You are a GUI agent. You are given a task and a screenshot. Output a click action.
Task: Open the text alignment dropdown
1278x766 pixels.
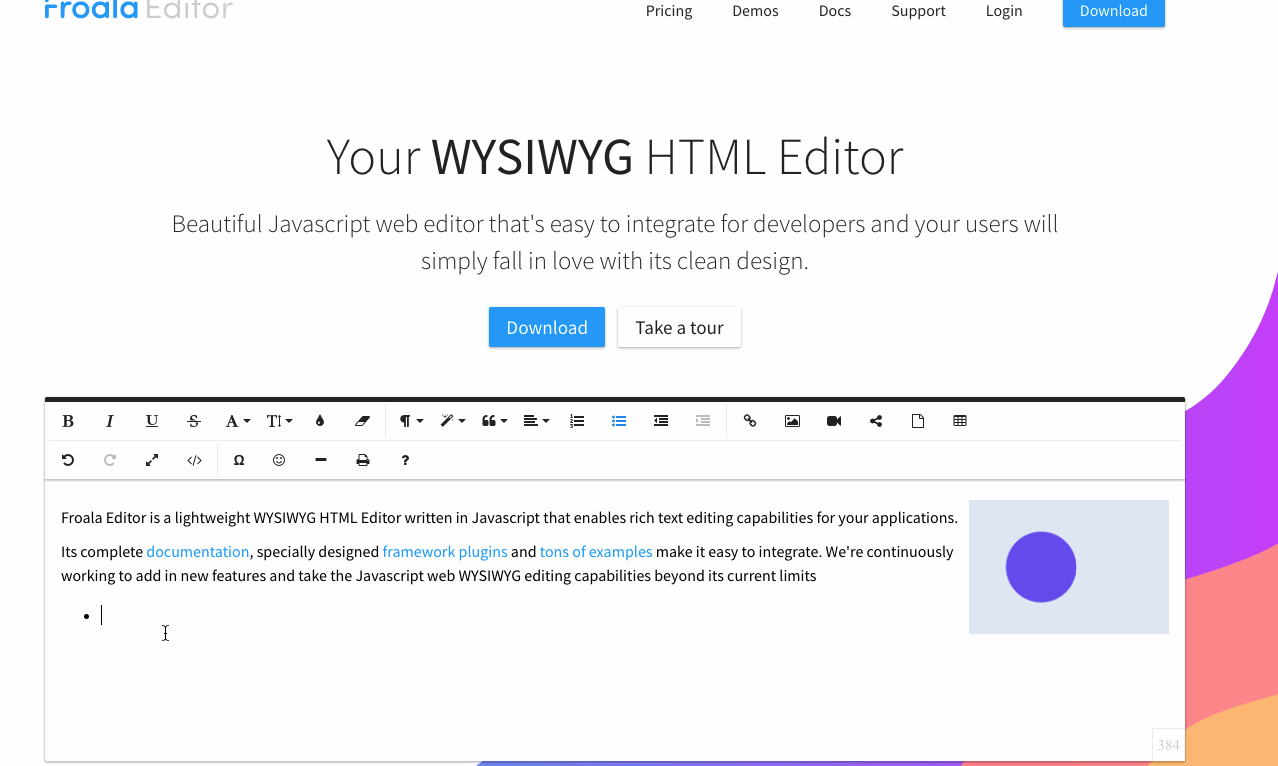coord(536,421)
